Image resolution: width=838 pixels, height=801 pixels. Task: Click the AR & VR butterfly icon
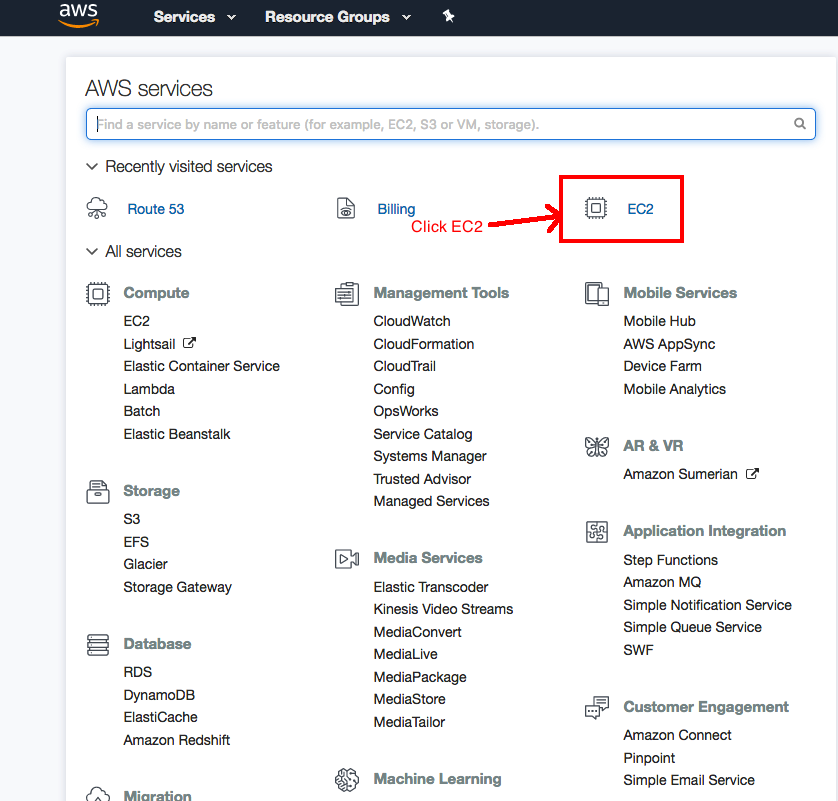click(x=597, y=447)
